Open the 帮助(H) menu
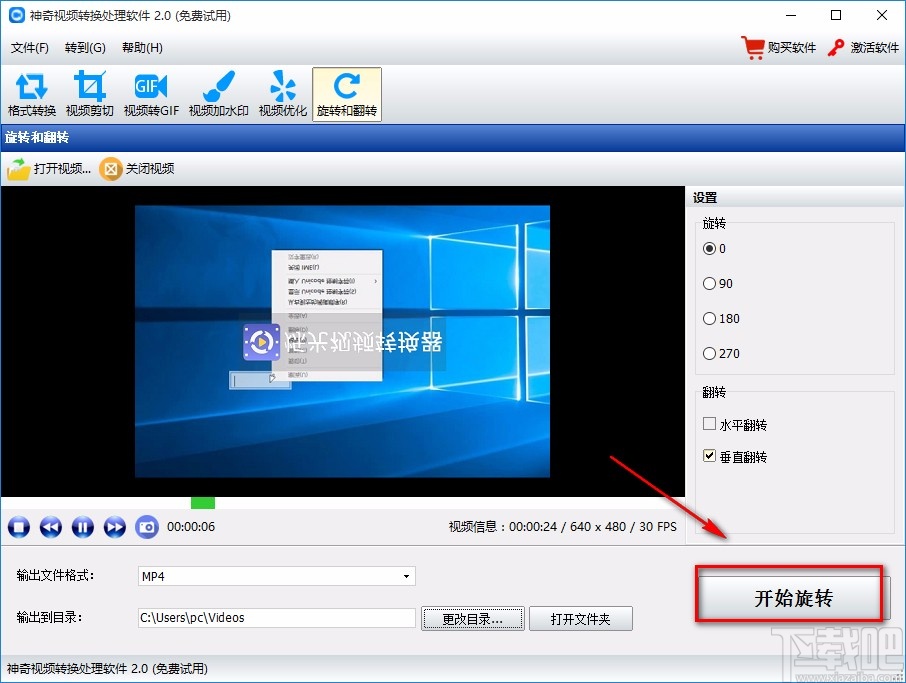Image resolution: width=906 pixels, height=683 pixels. pyautogui.click(x=142, y=47)
